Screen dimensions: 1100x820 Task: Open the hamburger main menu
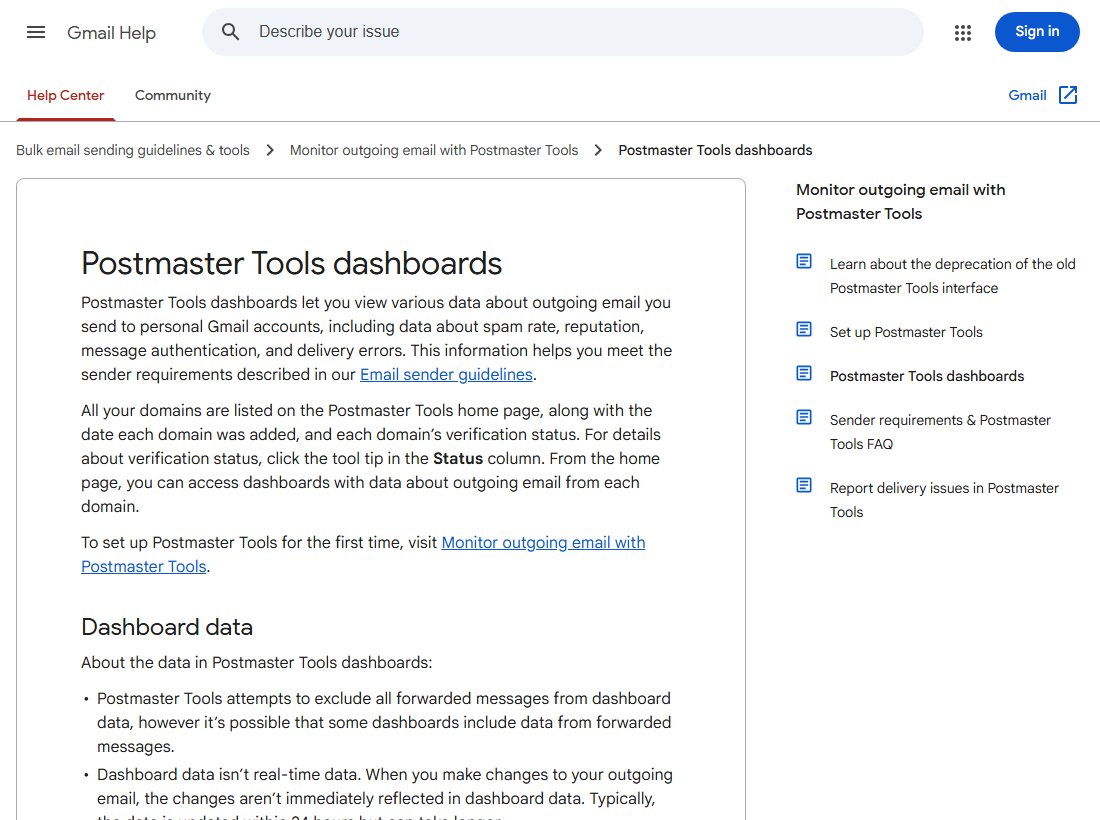click(x=36, y=32)
